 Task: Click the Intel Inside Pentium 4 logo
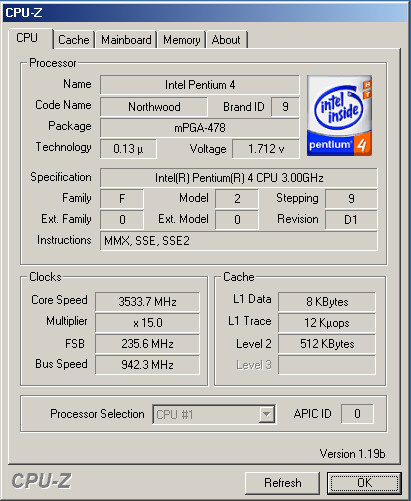coord(339,115)
